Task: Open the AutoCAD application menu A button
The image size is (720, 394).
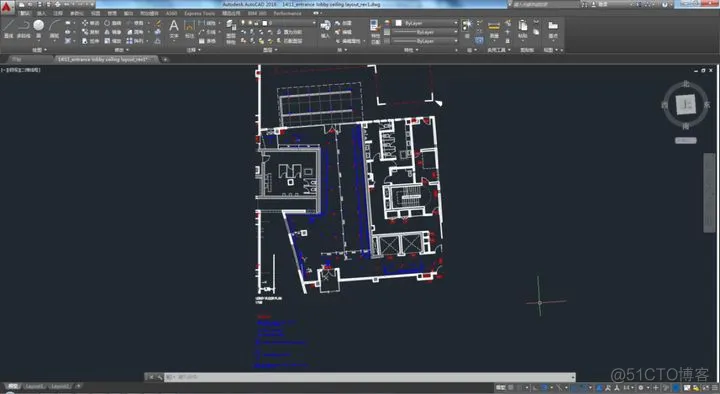Action: (6, 6)
